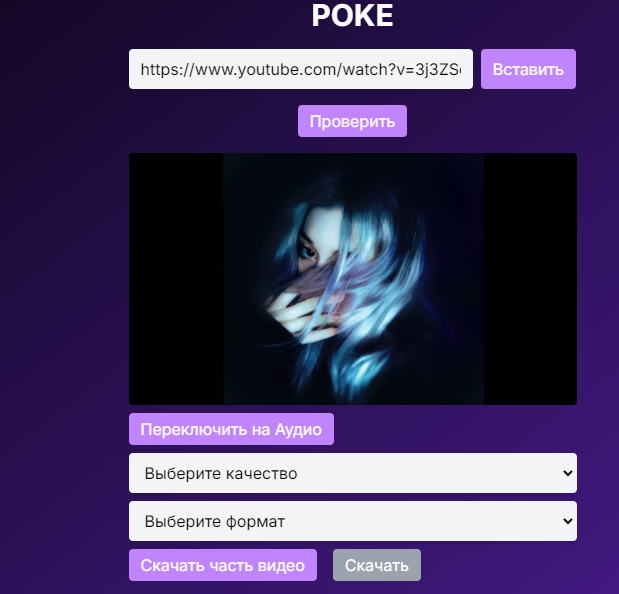Image resolution: width=619 pixels, height=594 pixels.
Task: Click the hand in the preview image
Action: 306,314
